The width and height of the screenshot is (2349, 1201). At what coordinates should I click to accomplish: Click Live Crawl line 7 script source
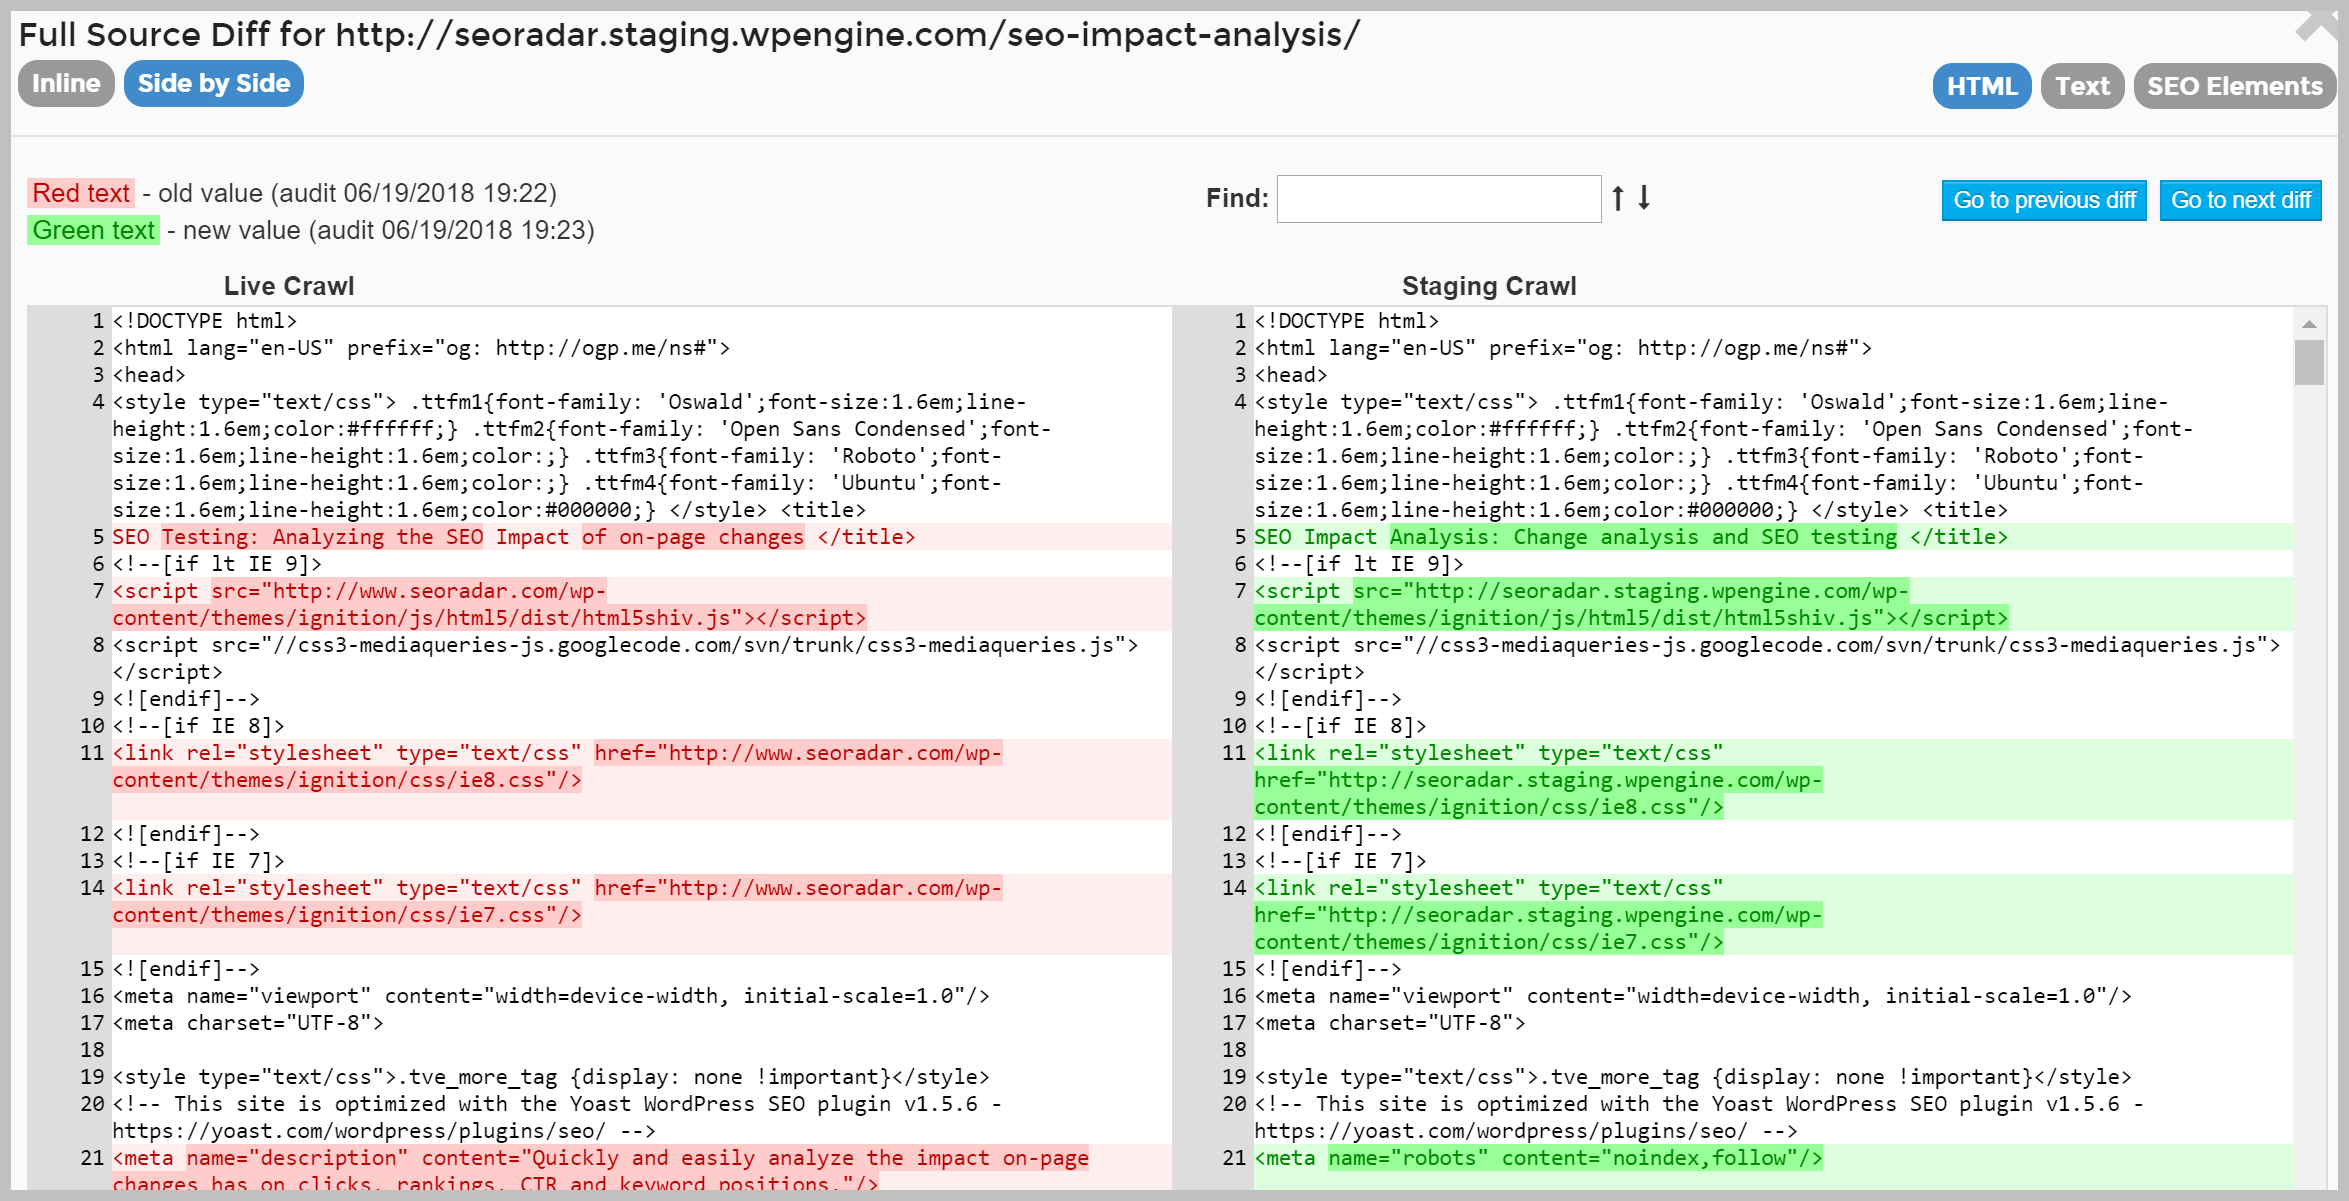coord(489,604)
